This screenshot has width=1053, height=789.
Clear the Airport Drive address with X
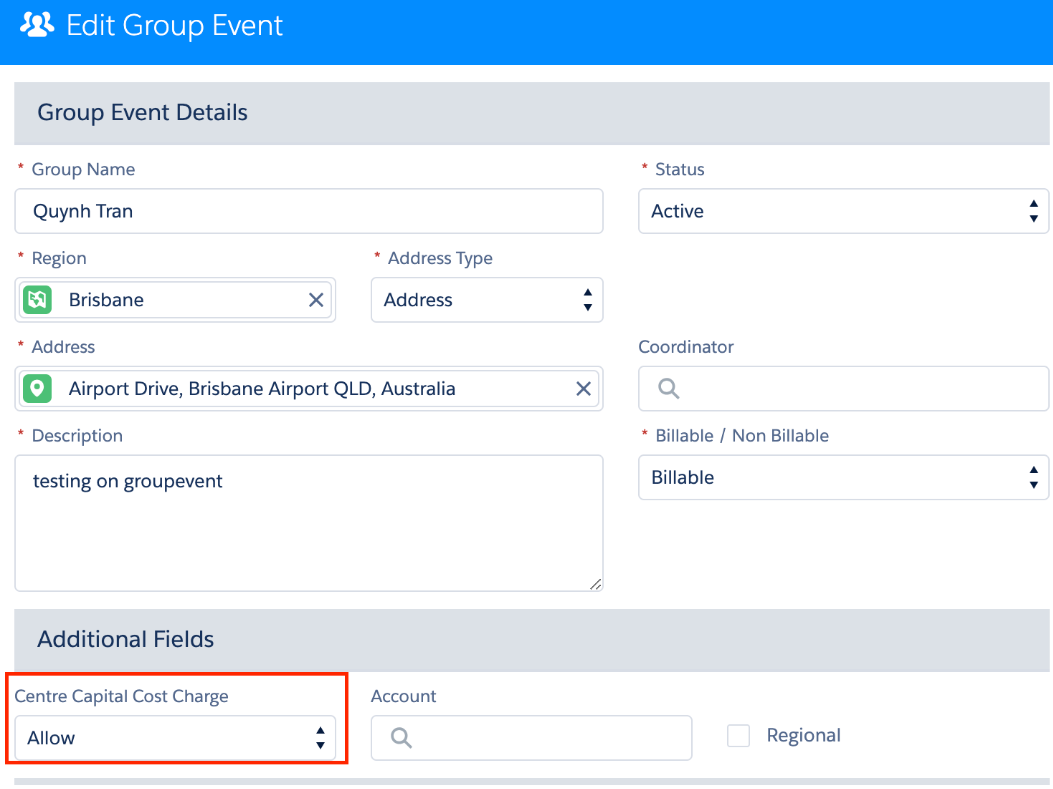[584, 389]
